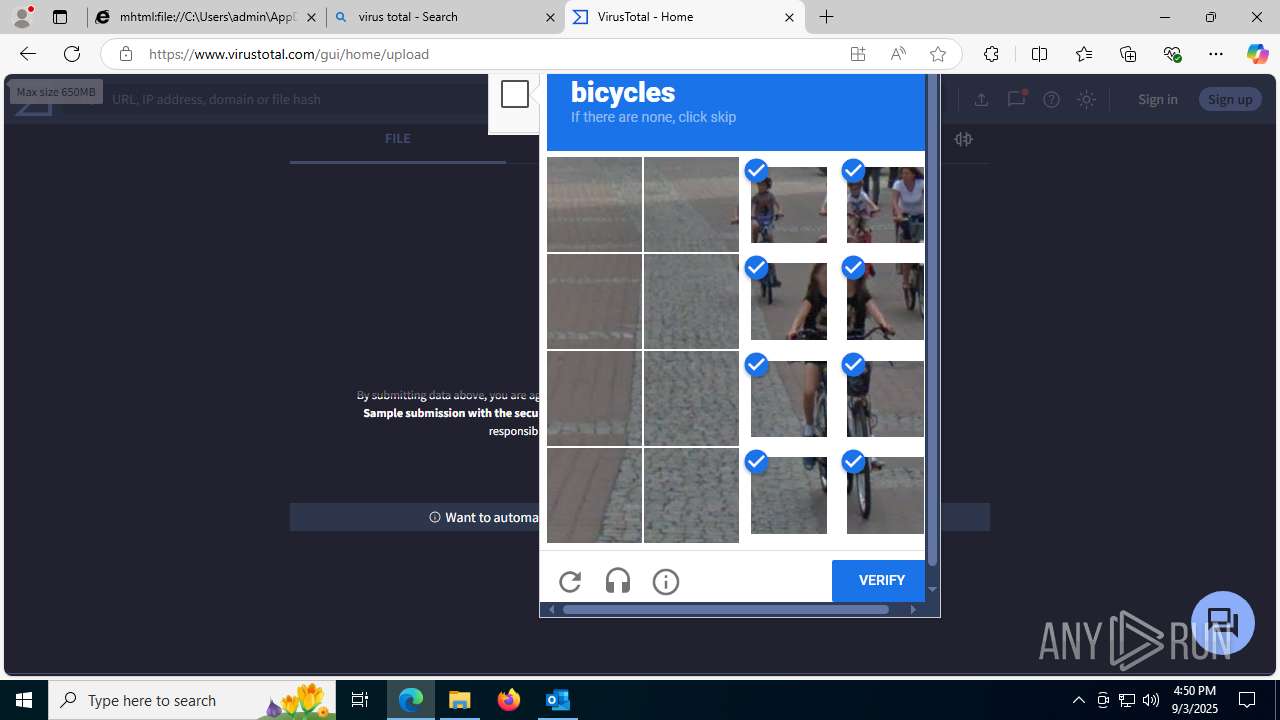
Task: Open Collections icon
Action: (1128, 54)
